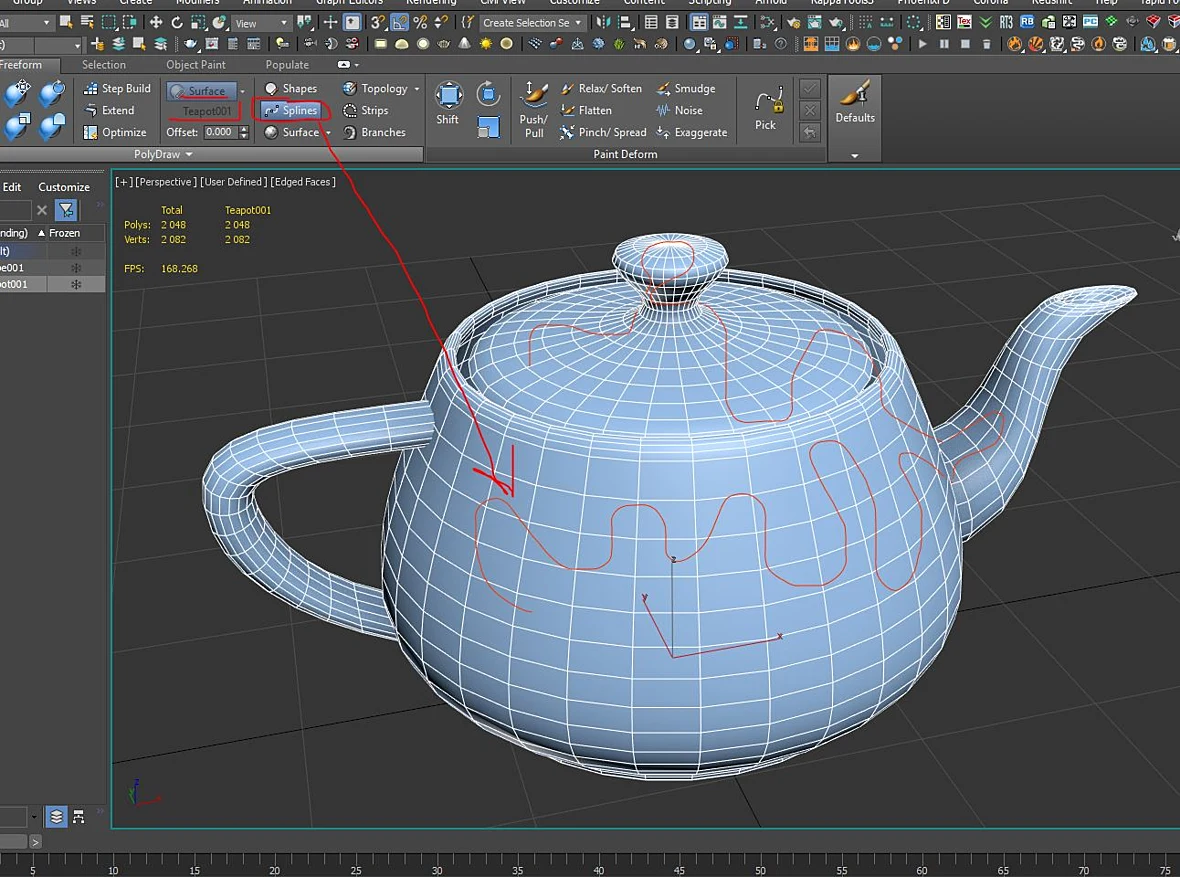Click the Step Build tool
1180x877 pixels.
click(x=117, y=88)
